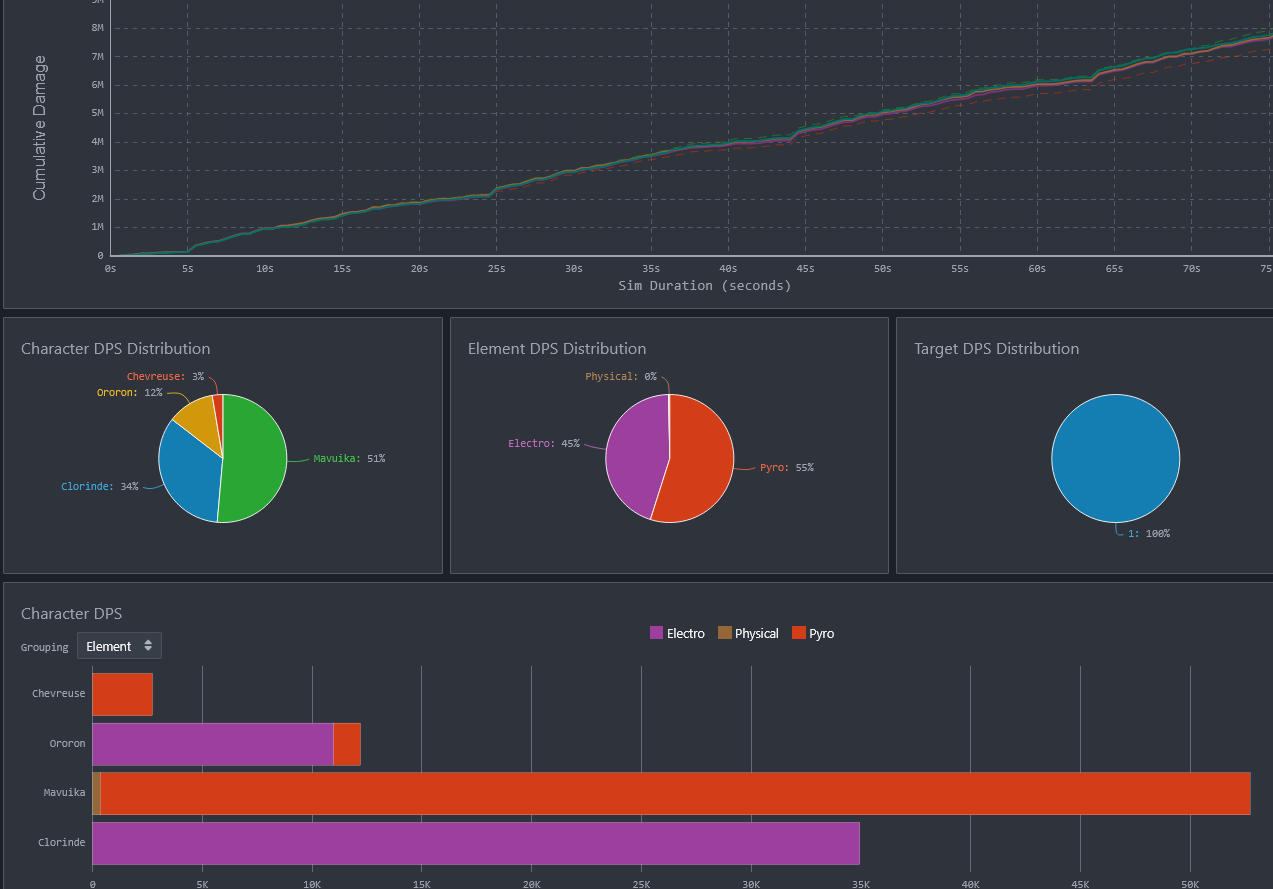Toggle the Electro legend entry

coord(677,633)
